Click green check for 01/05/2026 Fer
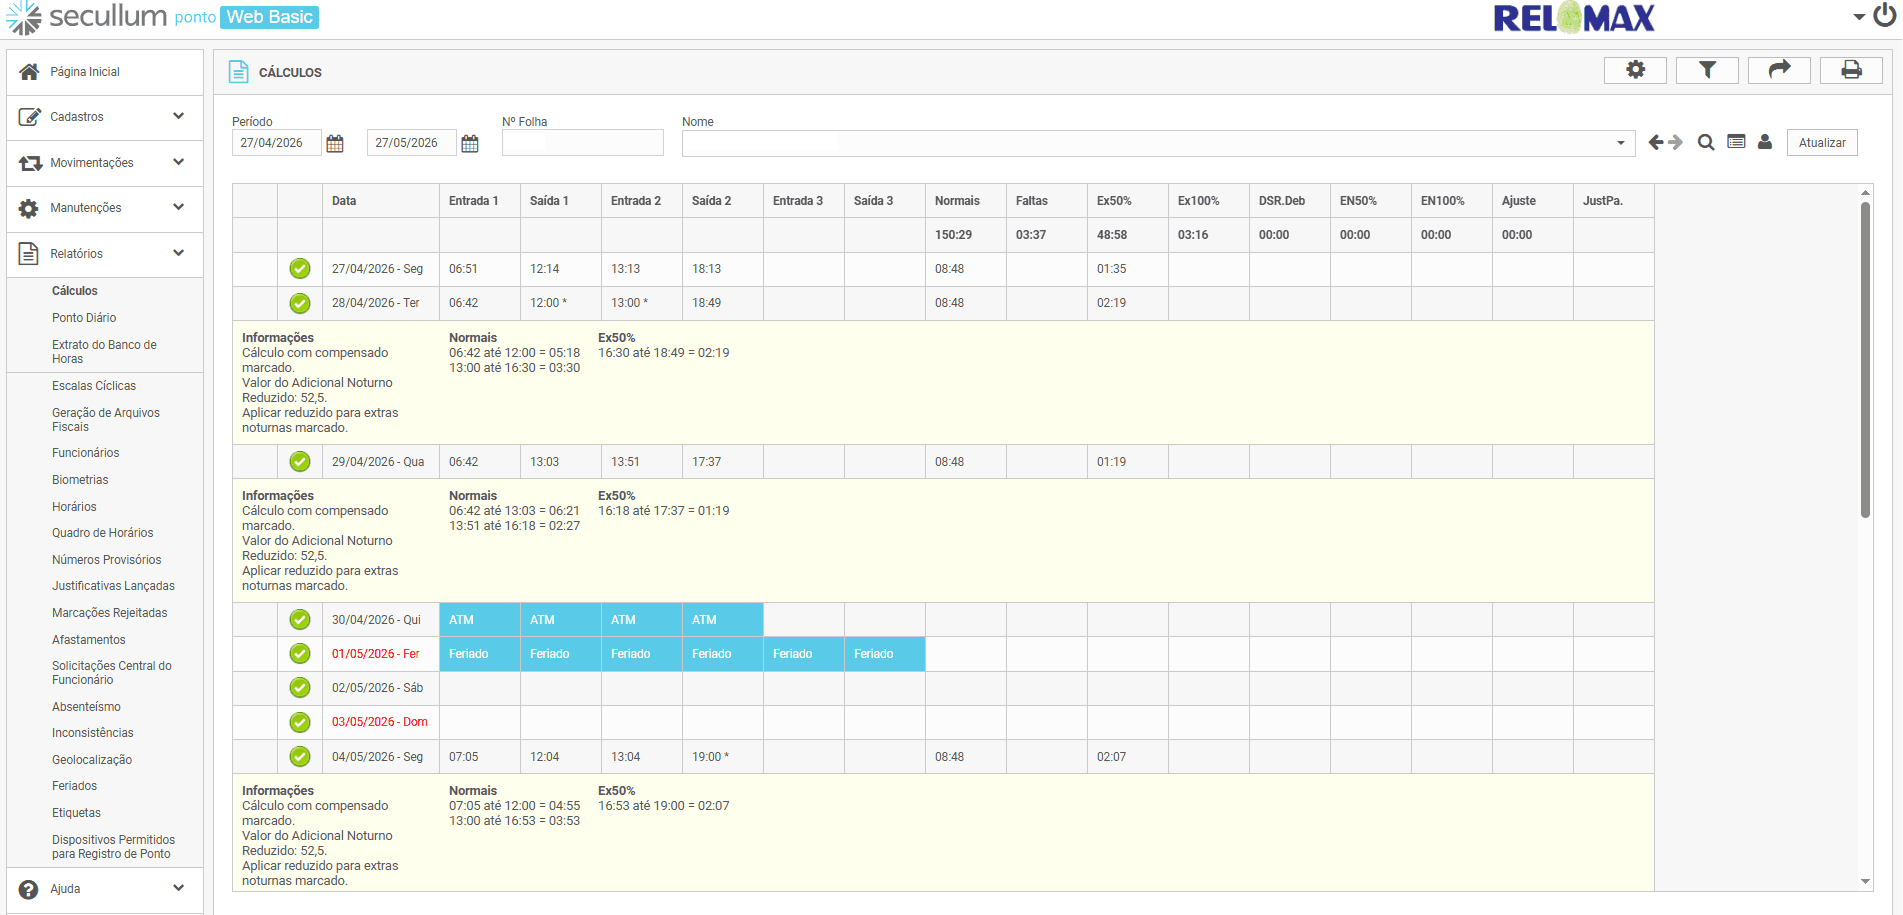The height and width of the screenshot is (915, 1903). pyautogui.click(x=300, y=654)
